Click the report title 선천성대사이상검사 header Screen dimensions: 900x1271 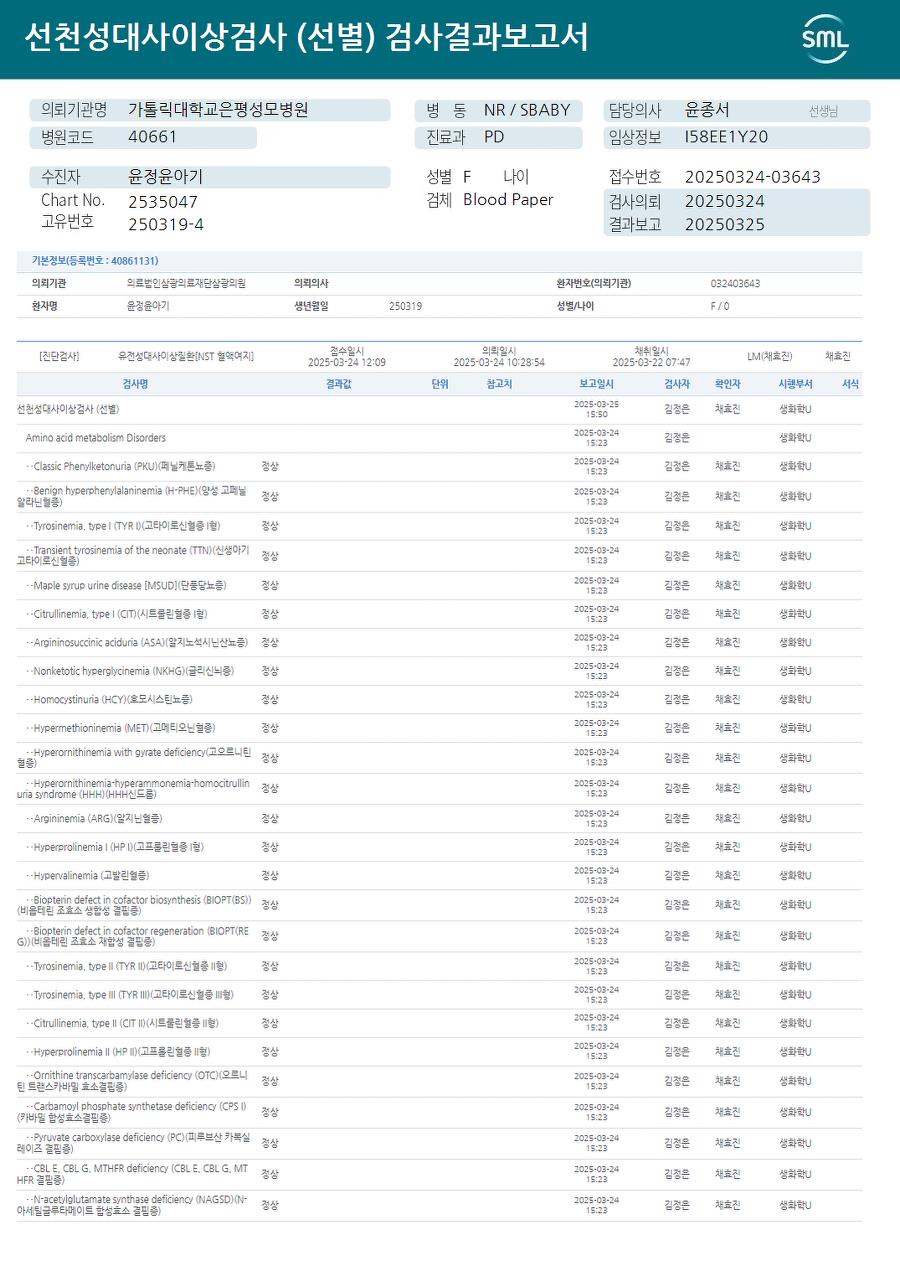coord(306,38)
